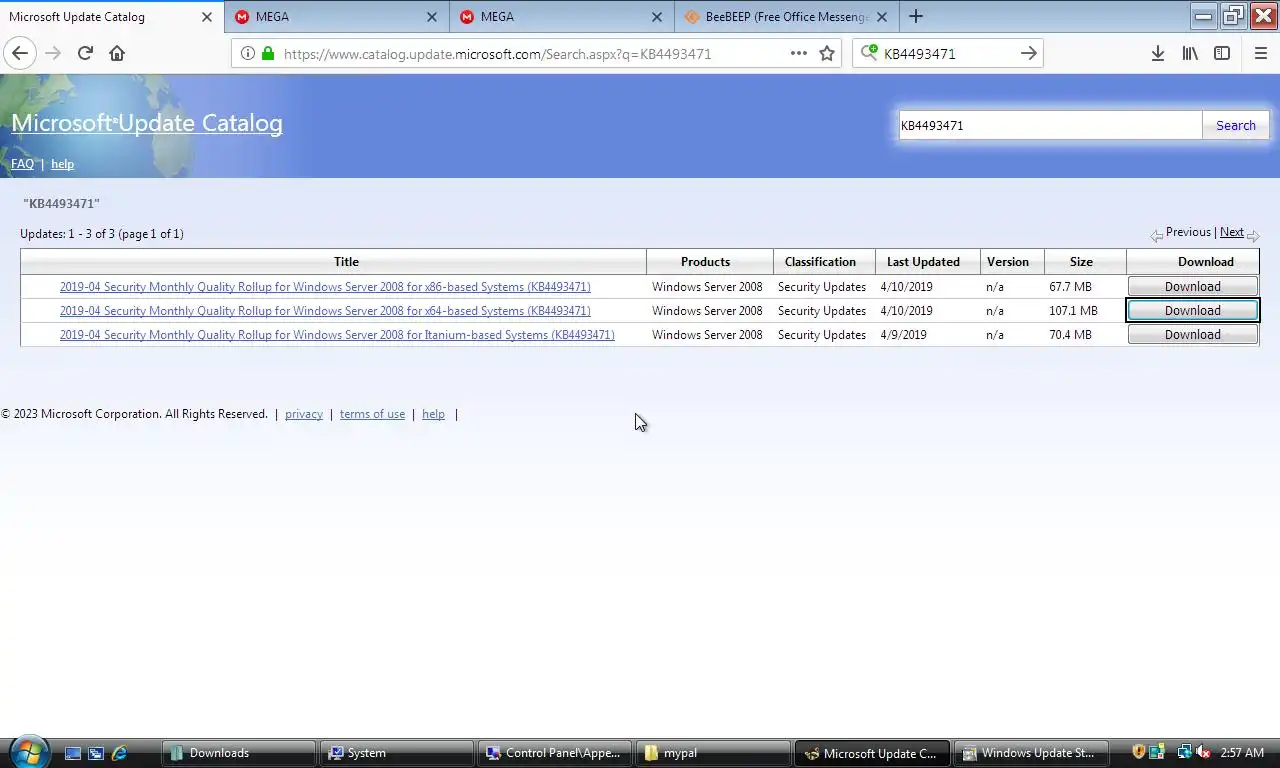Open Itanium-based Systems rollup title link
1280x768 pixels.
point(337,334)
